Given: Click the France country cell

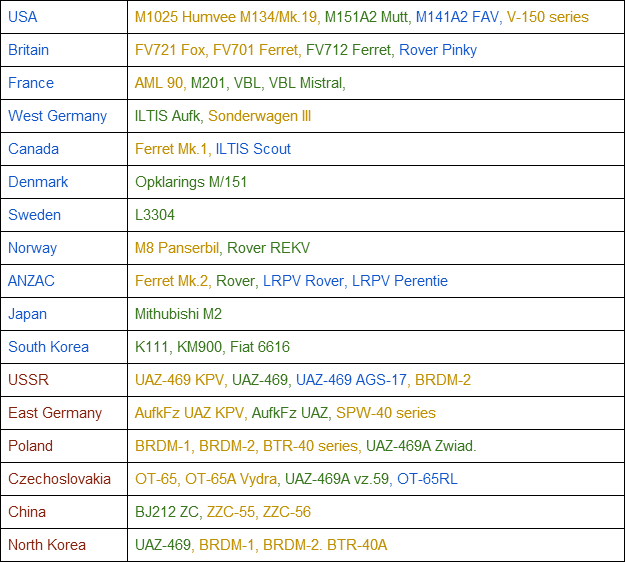Looking at the screenshot, I should [x=64, y=83].
